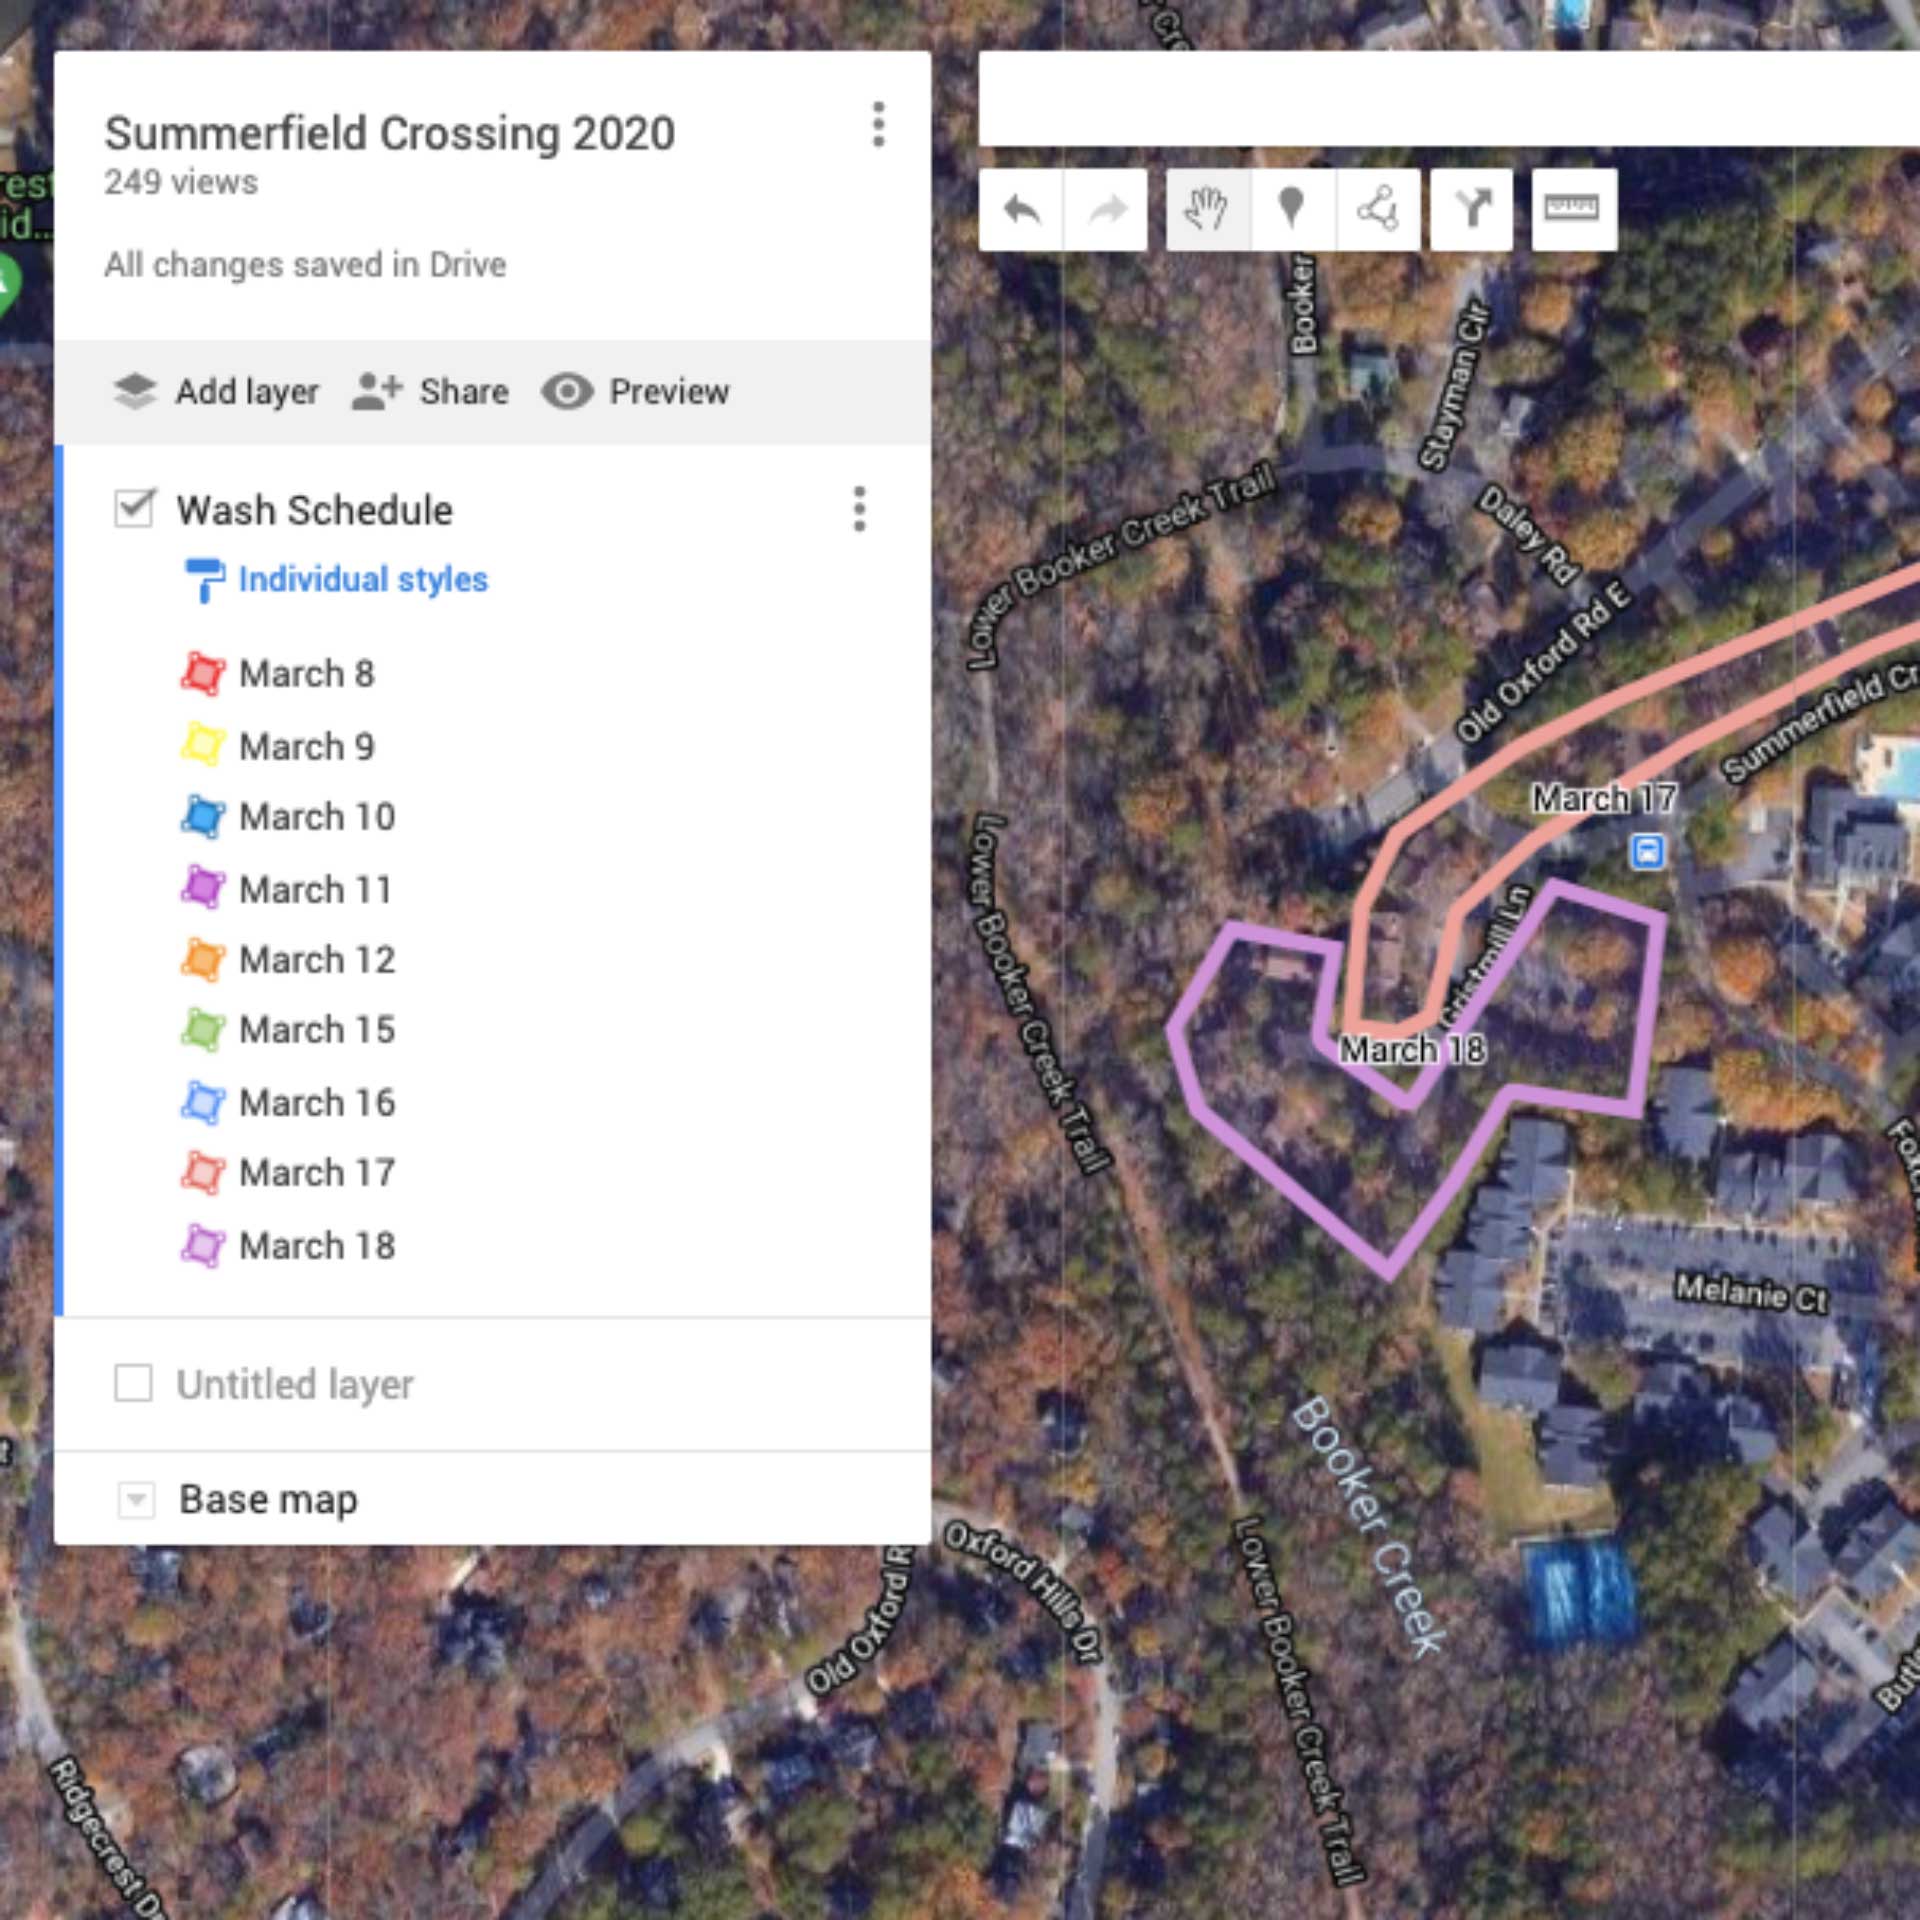
Task: Click the 249 views text
Action: click(181, 182)
